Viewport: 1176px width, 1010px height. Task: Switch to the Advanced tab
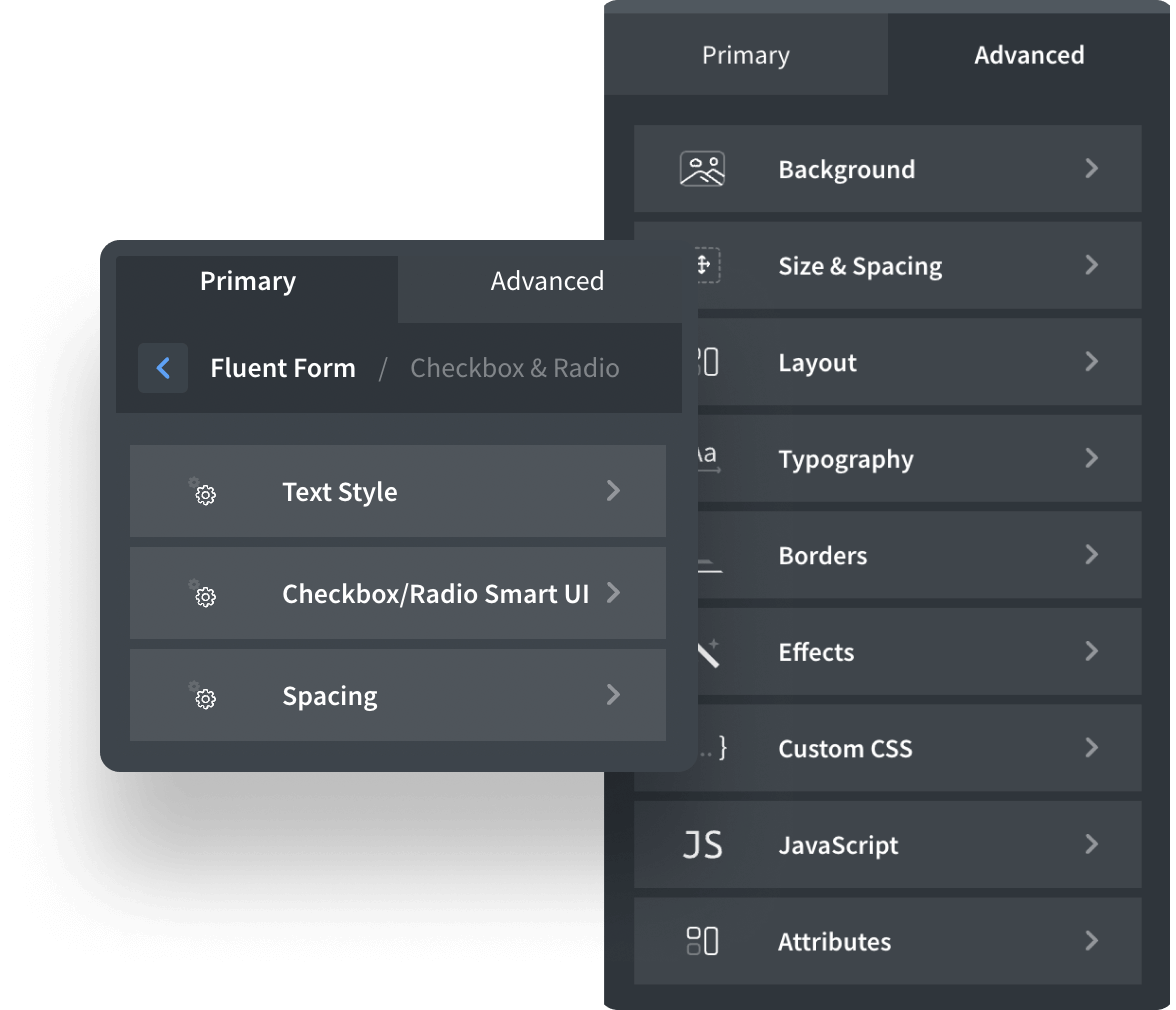[x=1029, y=55]
